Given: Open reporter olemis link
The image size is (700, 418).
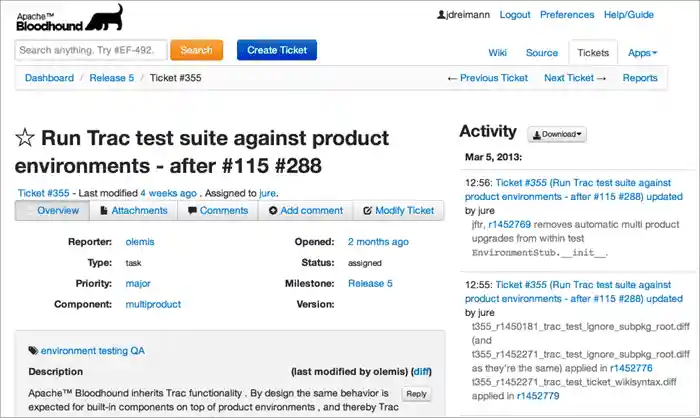Looking at the screenshot, I should coord(140,242).
